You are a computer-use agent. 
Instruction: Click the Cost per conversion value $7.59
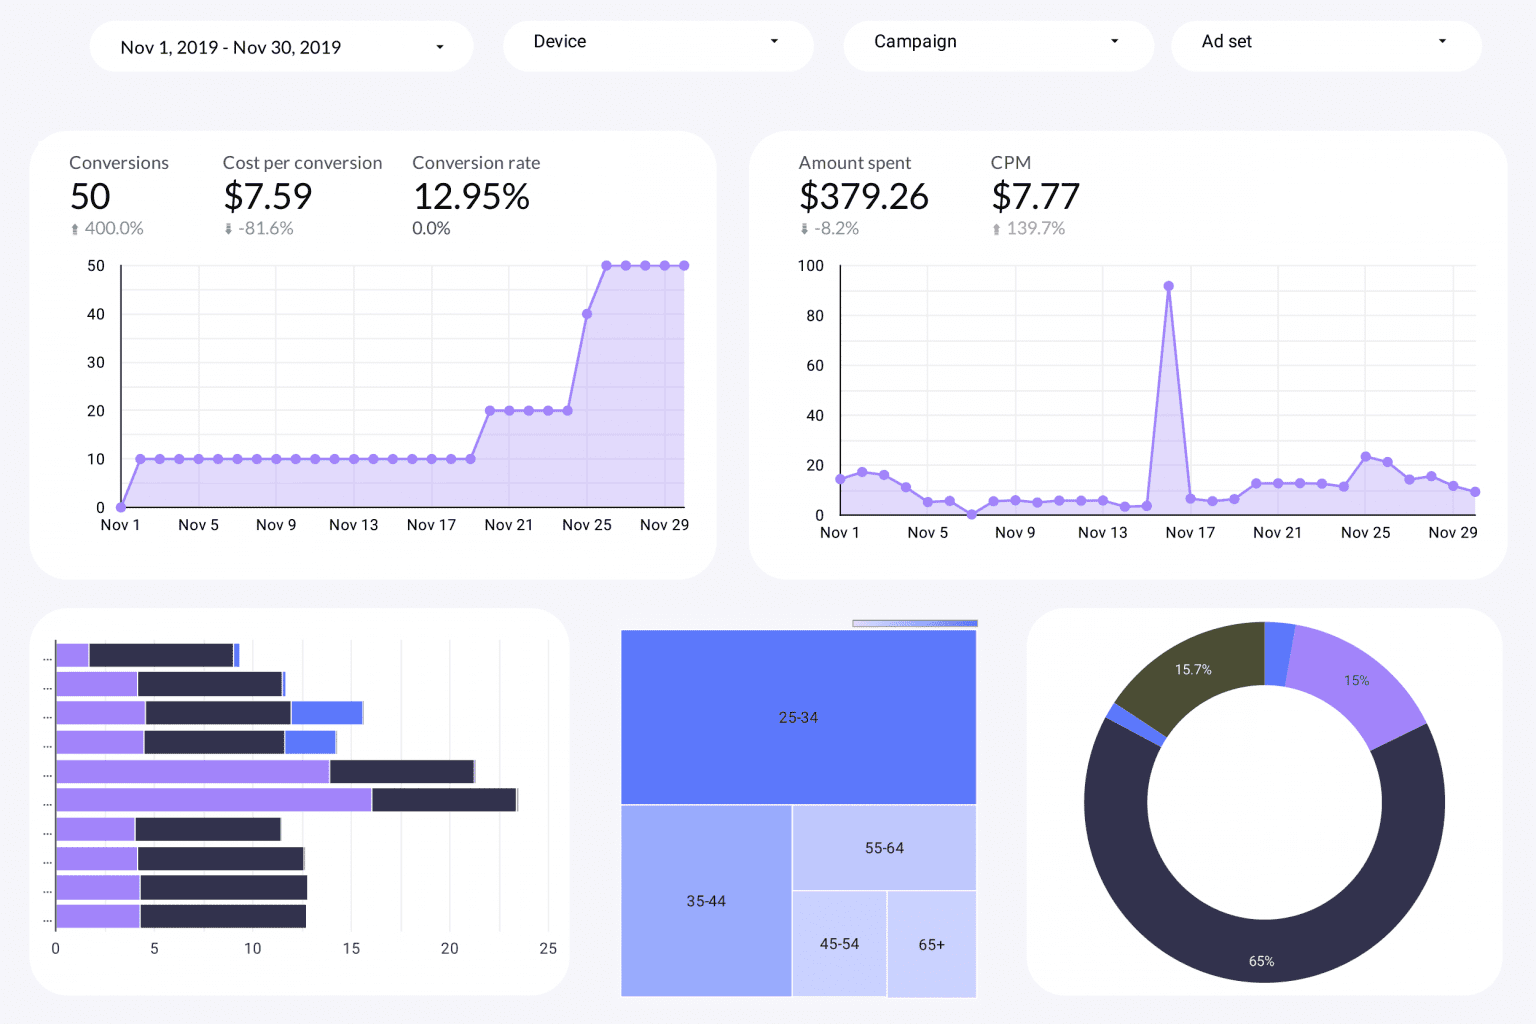[x=268, y=197]
